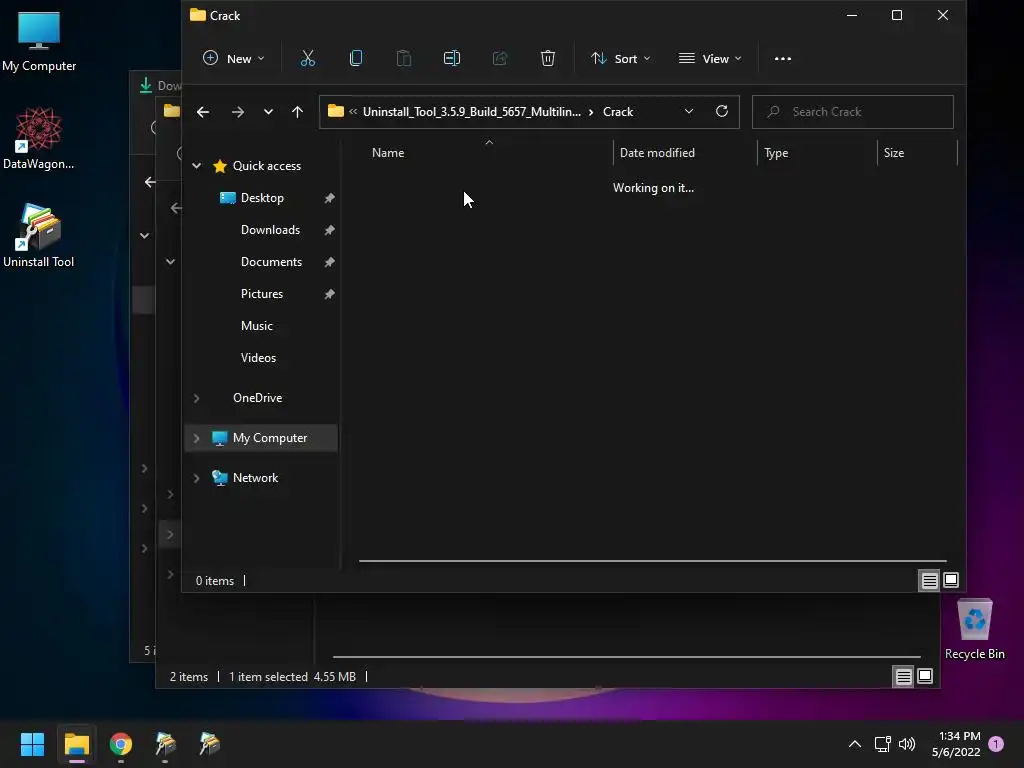The width and height of the screenshot is (1024, 768).
Task: Collapse Quick access tree node
Action: point(197,166)
